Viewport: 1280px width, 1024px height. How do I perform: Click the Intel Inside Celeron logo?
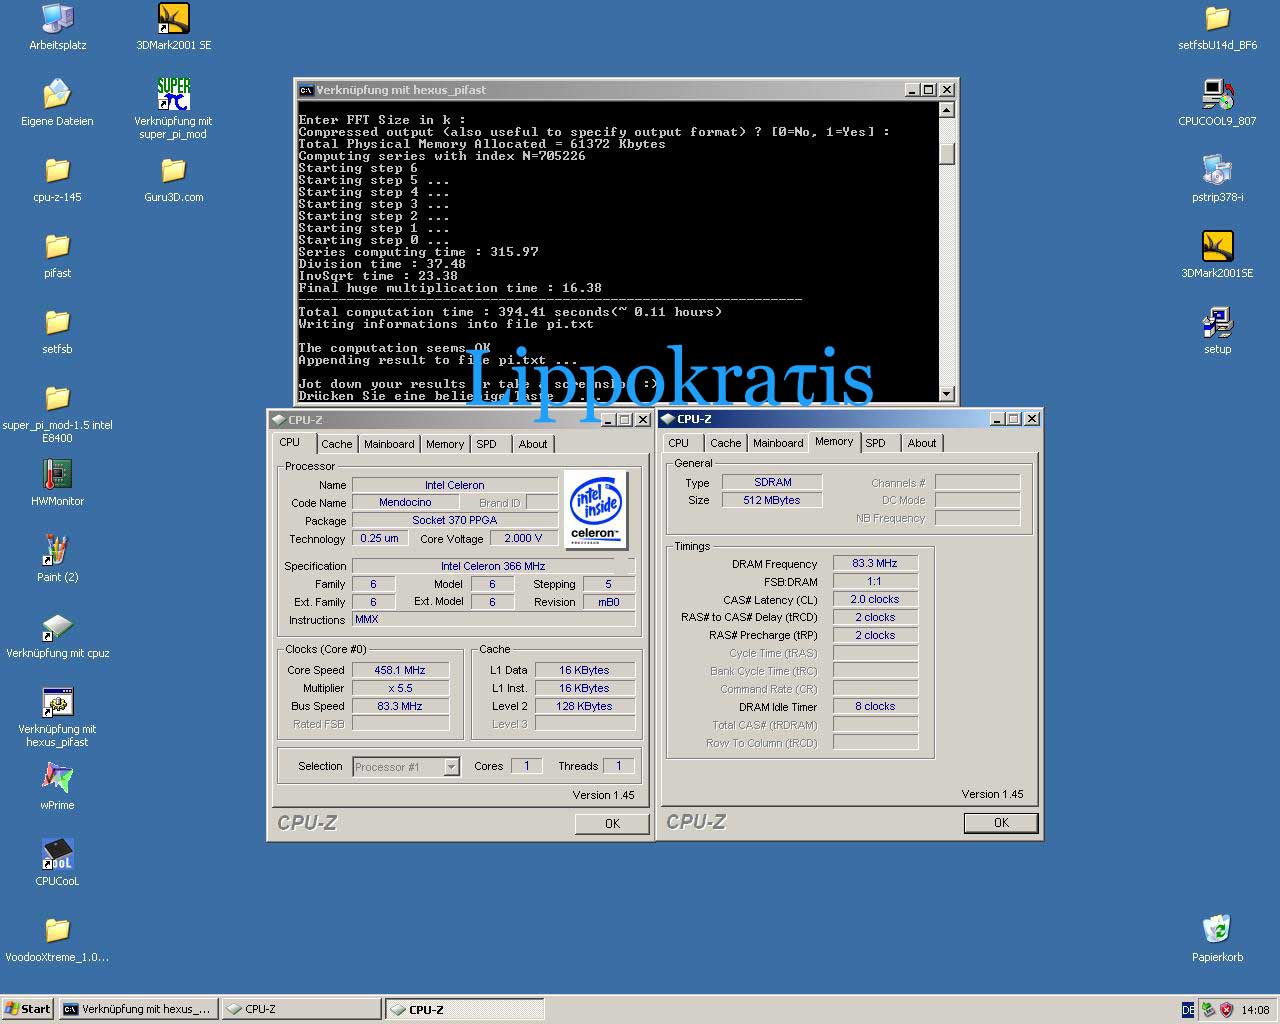click(x=596, y=509)
